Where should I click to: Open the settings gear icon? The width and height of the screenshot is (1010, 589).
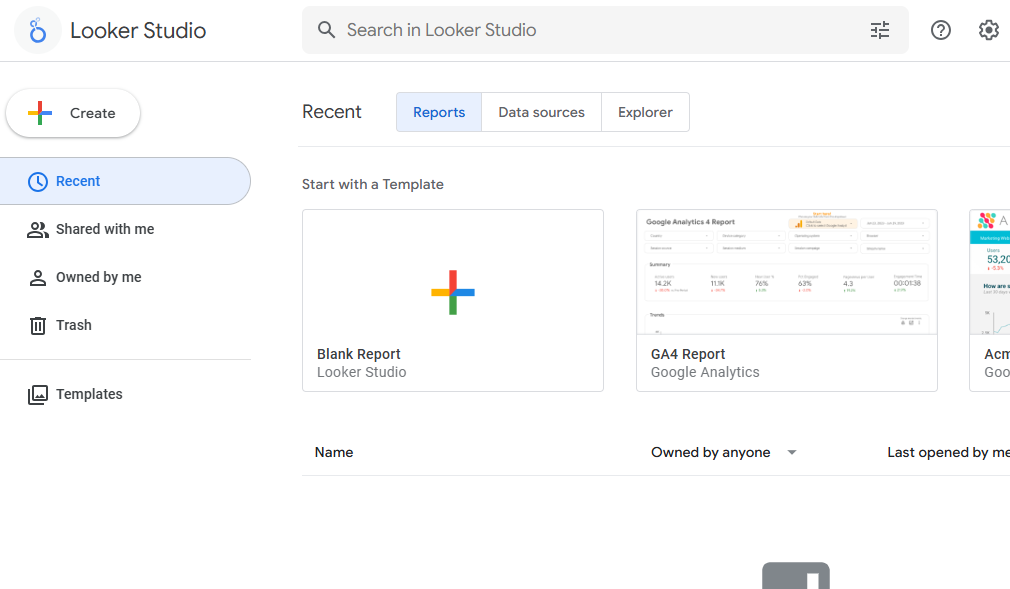989,30
